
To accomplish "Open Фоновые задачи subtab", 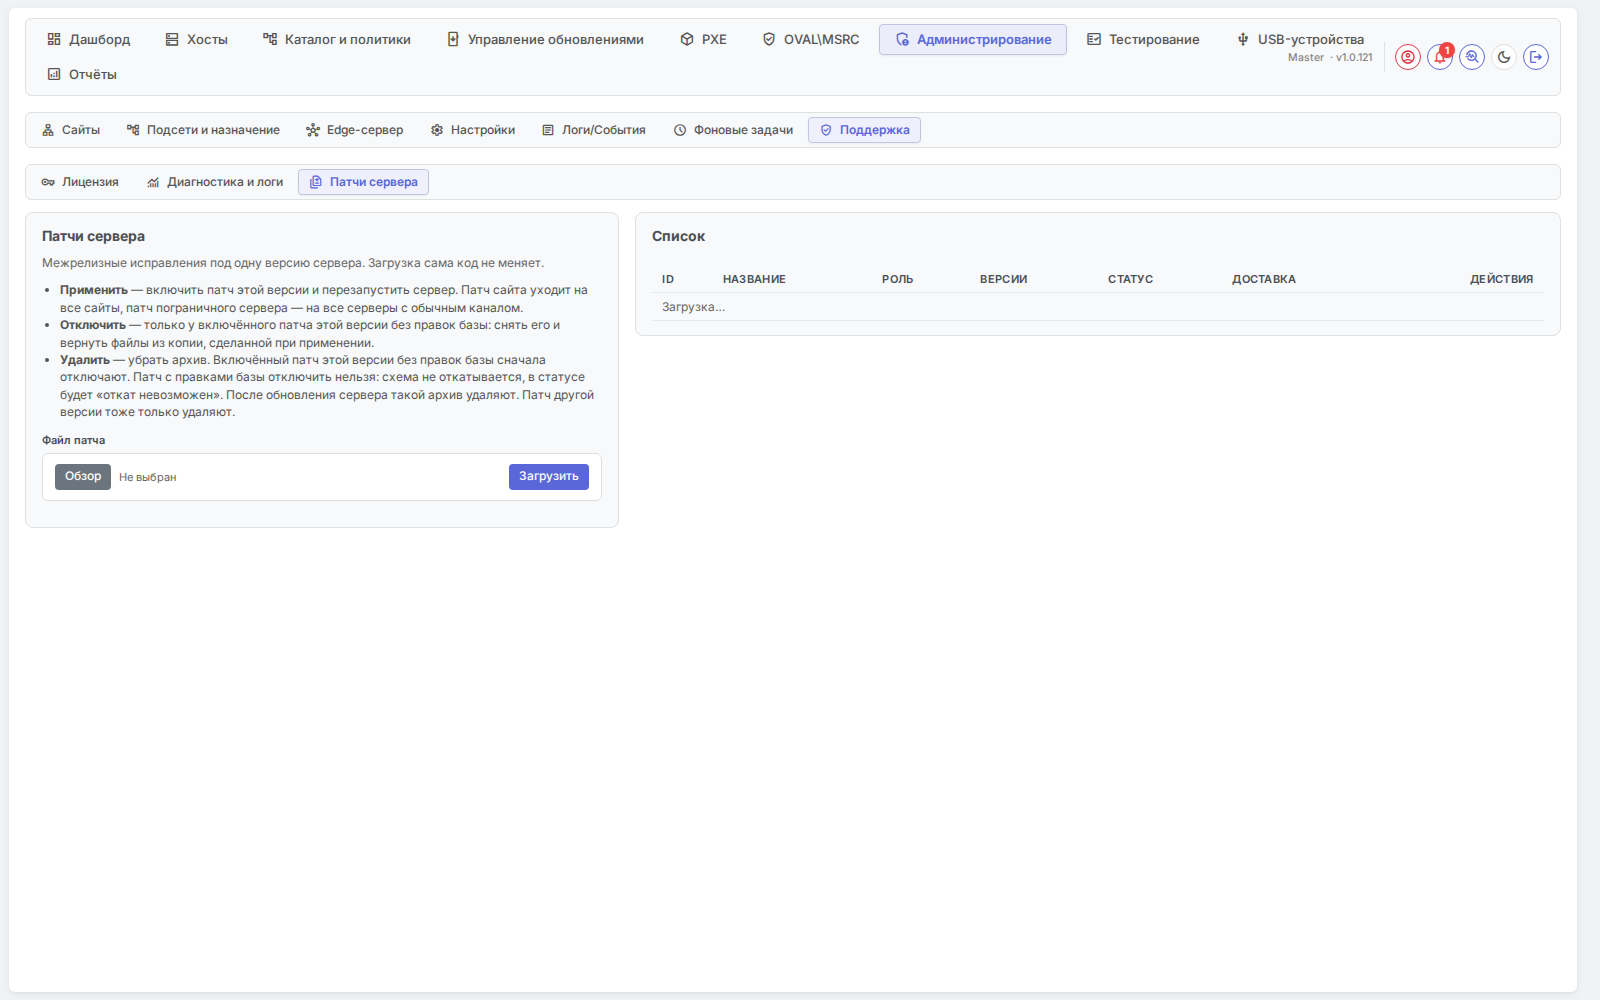I will click(x=733, y=130).
